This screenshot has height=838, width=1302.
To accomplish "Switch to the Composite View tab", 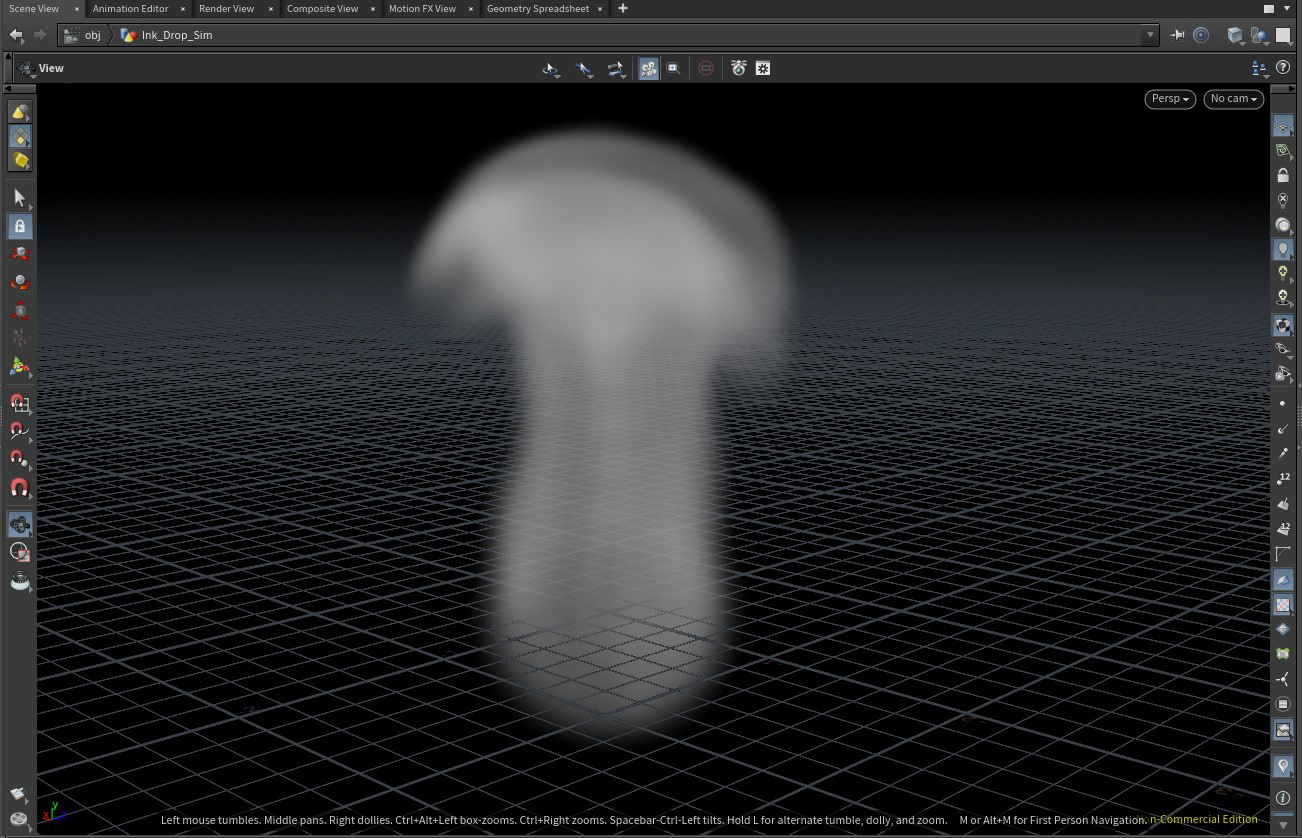I will point(322,8).
